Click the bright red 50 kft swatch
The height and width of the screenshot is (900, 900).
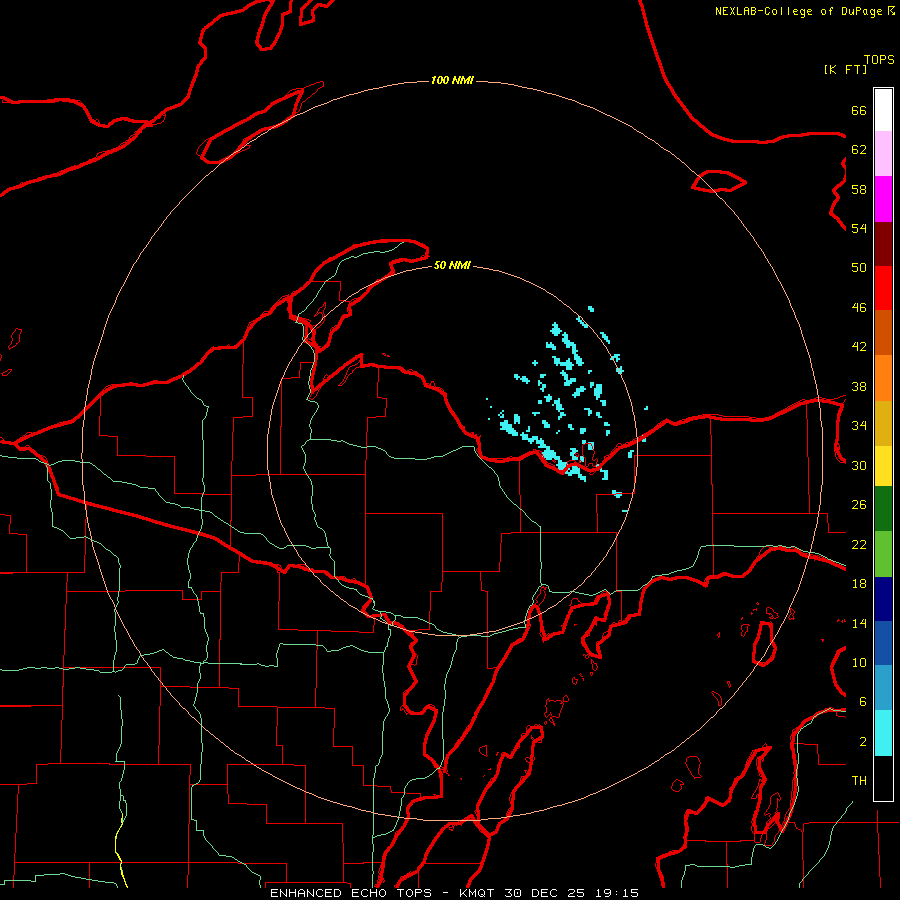click(x=883, y=288)
